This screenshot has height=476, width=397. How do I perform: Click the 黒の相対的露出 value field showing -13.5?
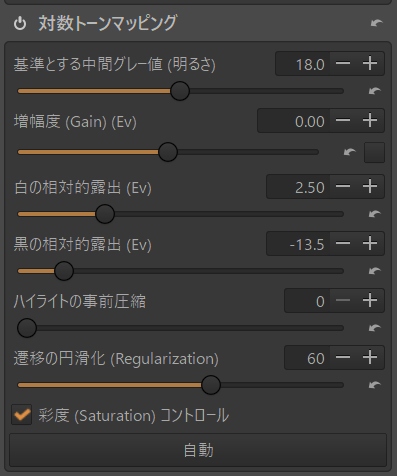click(298, 244)
